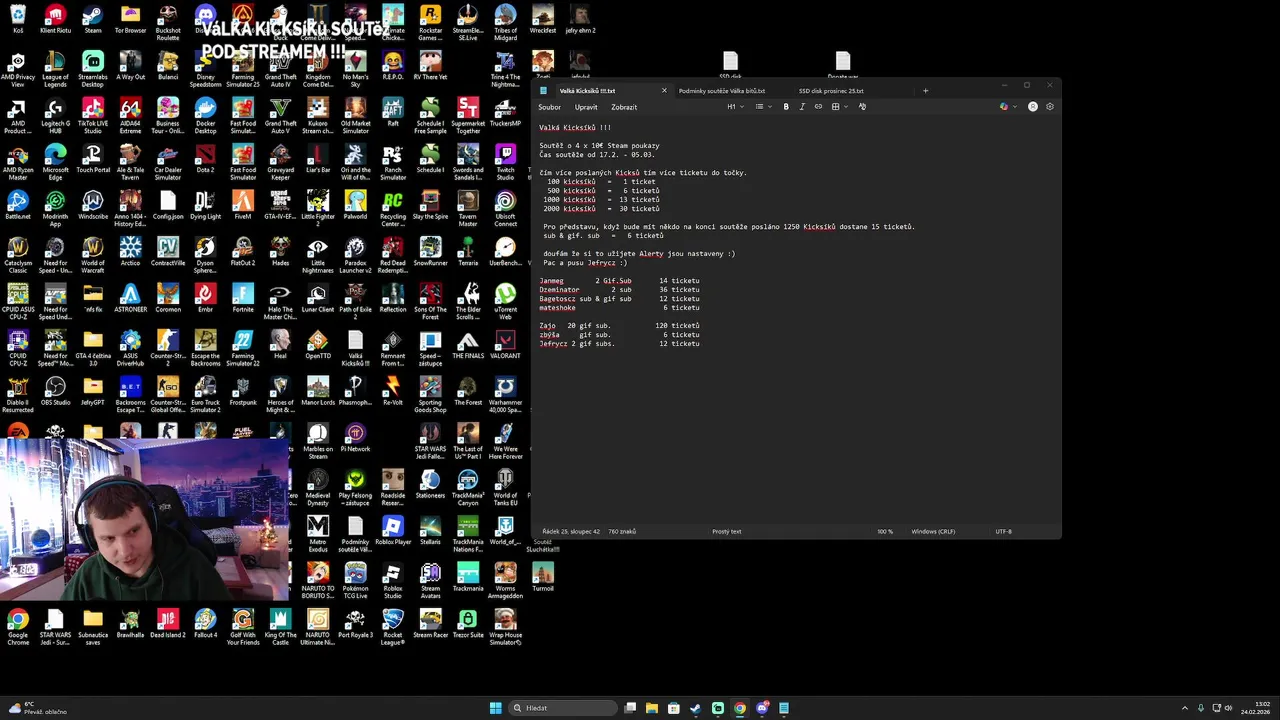
Task: Open Steam desktop shortcut
Action: coord(93,19)
